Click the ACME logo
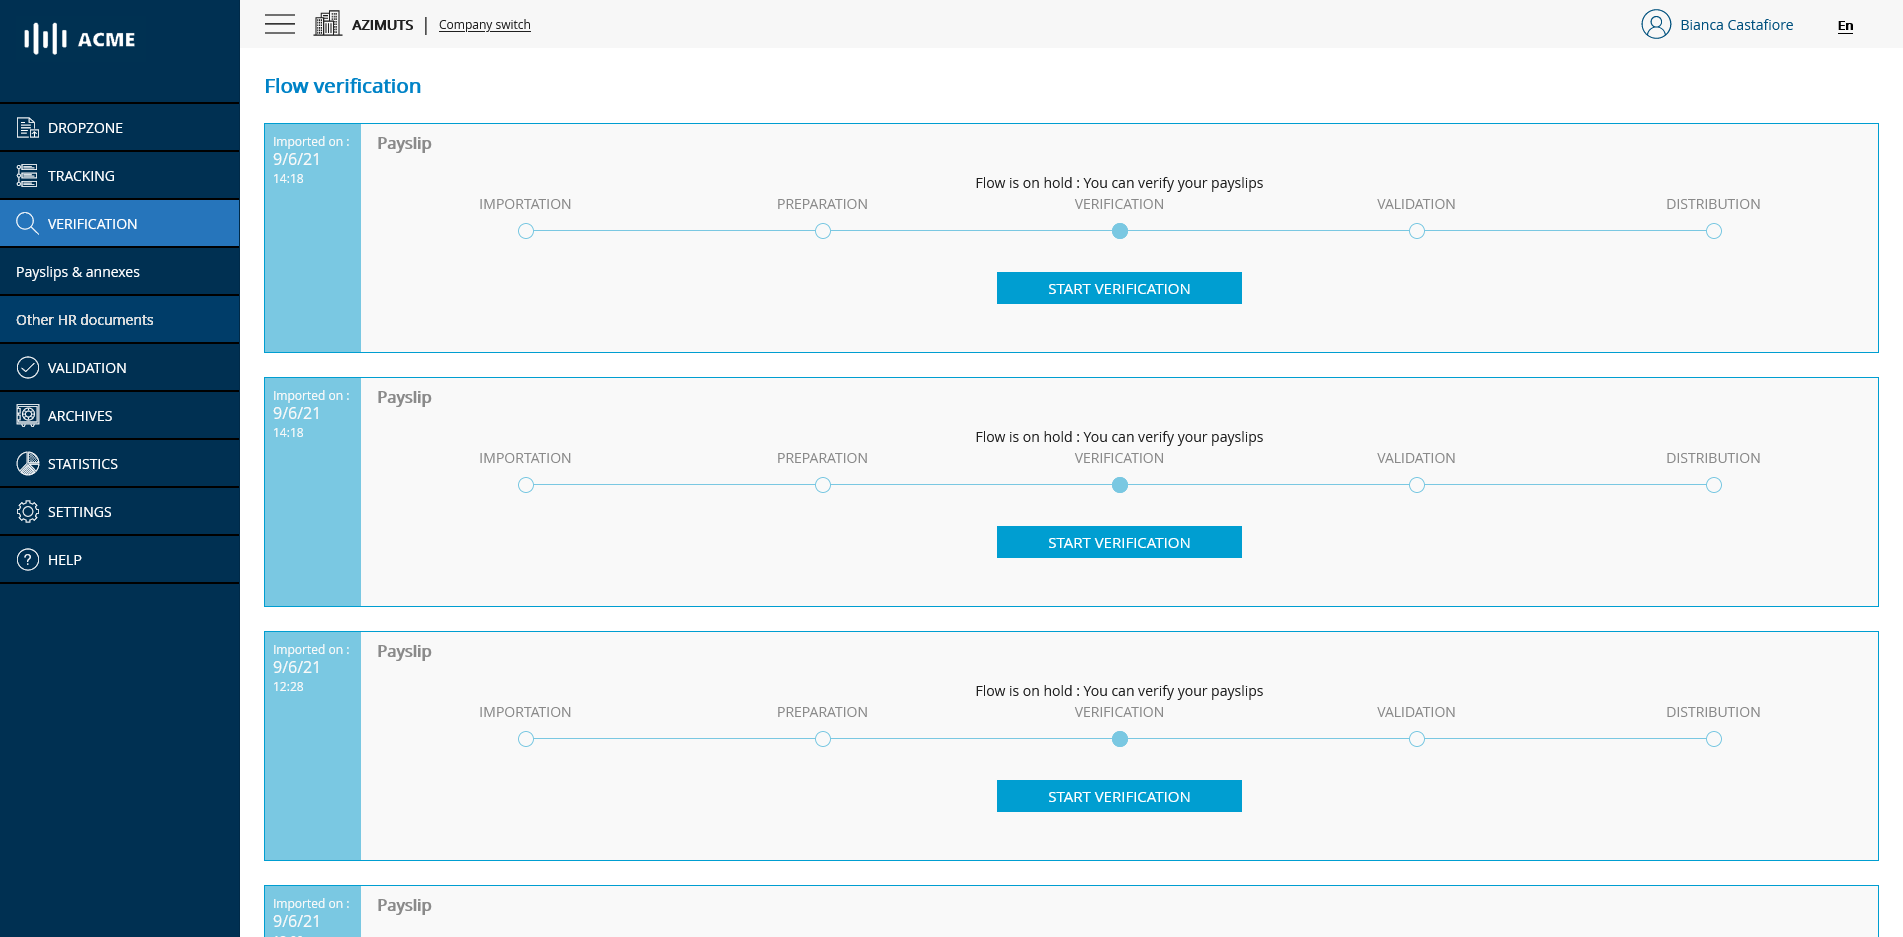Screen dimensions: 1903x937 point(80,39)
